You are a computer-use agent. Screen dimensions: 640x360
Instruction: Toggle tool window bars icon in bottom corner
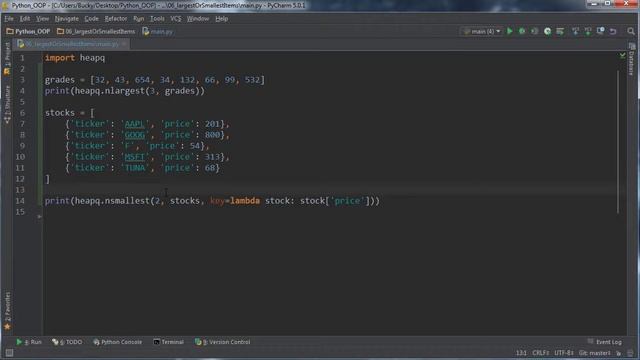point(9,353)
